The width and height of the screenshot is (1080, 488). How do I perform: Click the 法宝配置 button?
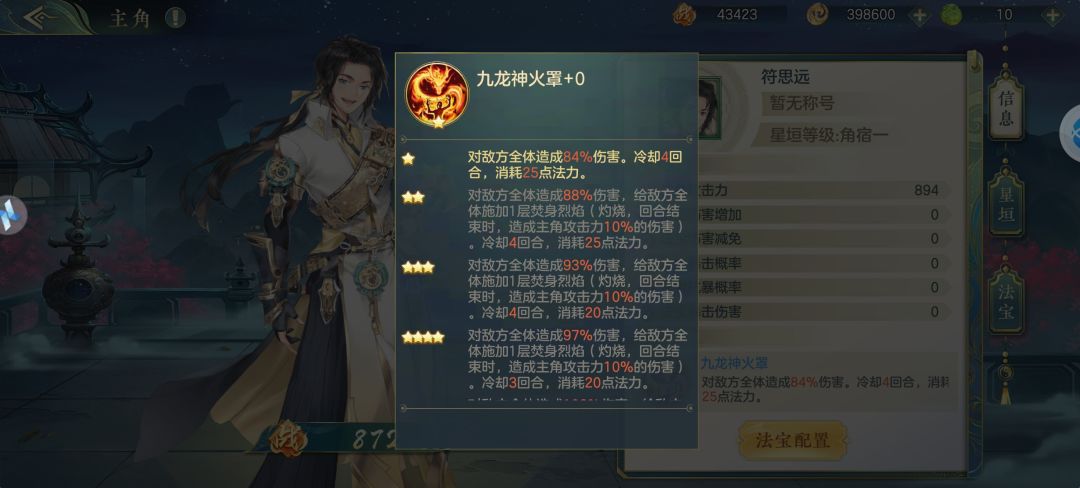793,441
